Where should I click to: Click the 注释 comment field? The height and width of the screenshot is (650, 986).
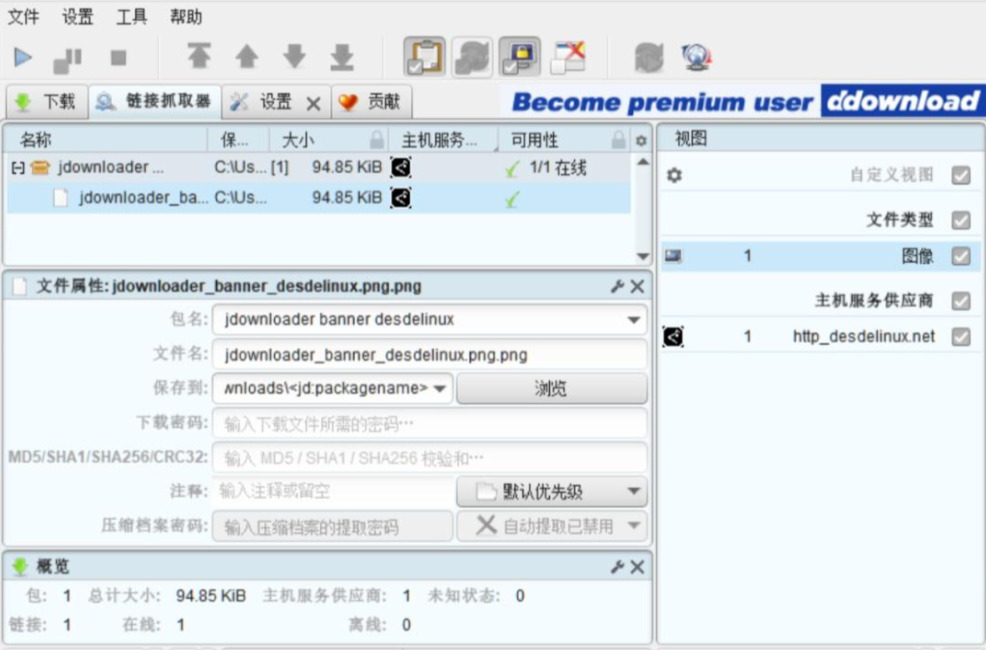point(333,492)
